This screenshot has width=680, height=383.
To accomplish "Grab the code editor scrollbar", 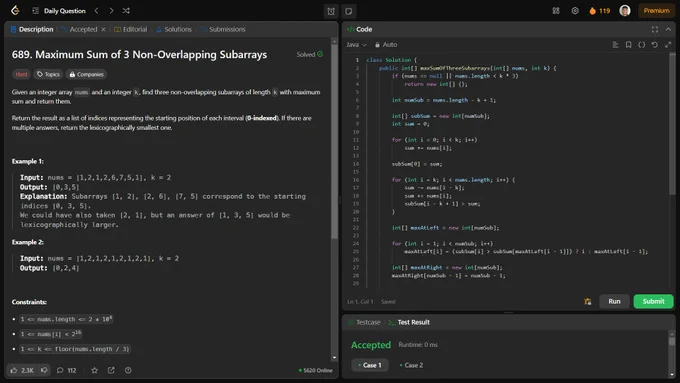I will (672, 124).
